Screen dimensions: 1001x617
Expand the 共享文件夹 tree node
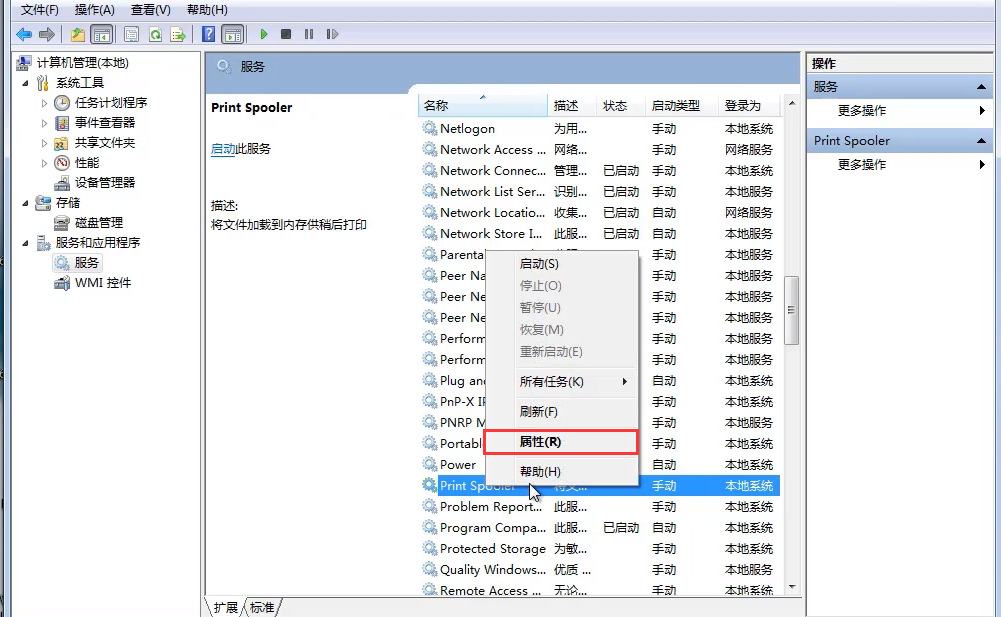(44, 143)
